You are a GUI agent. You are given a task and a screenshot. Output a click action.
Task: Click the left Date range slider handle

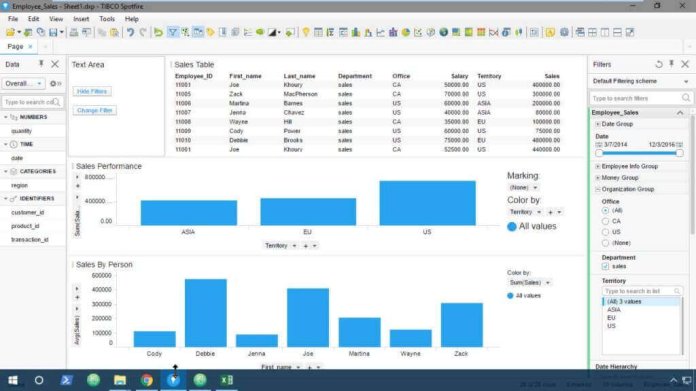pos(599,154)
